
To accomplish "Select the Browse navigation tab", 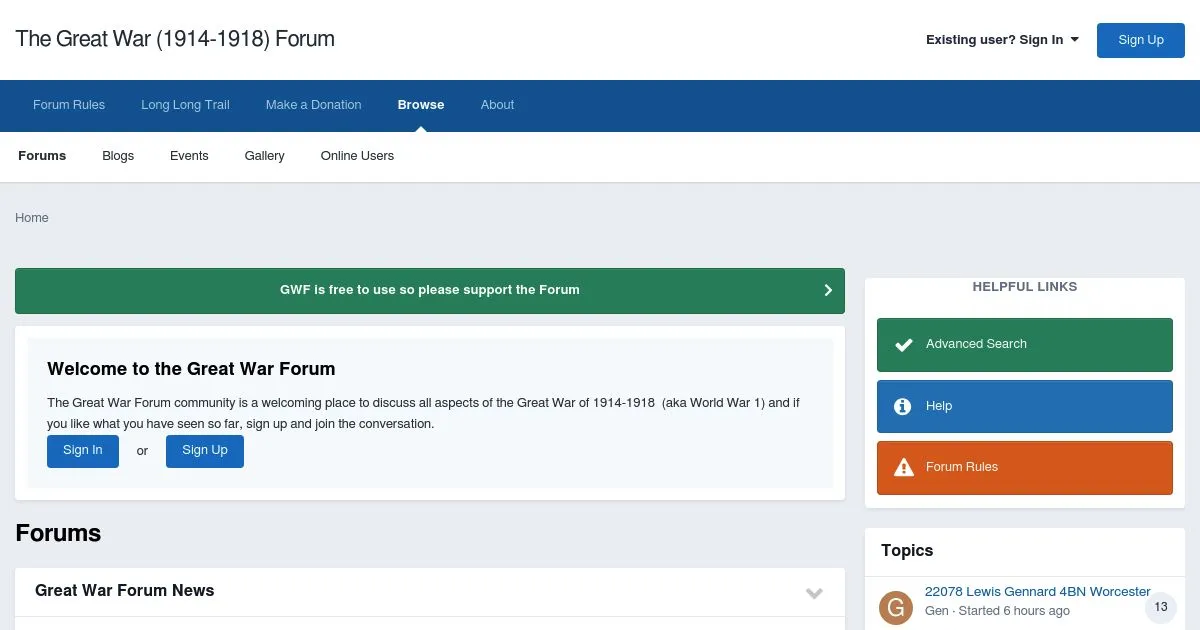I will coord(421,105).
